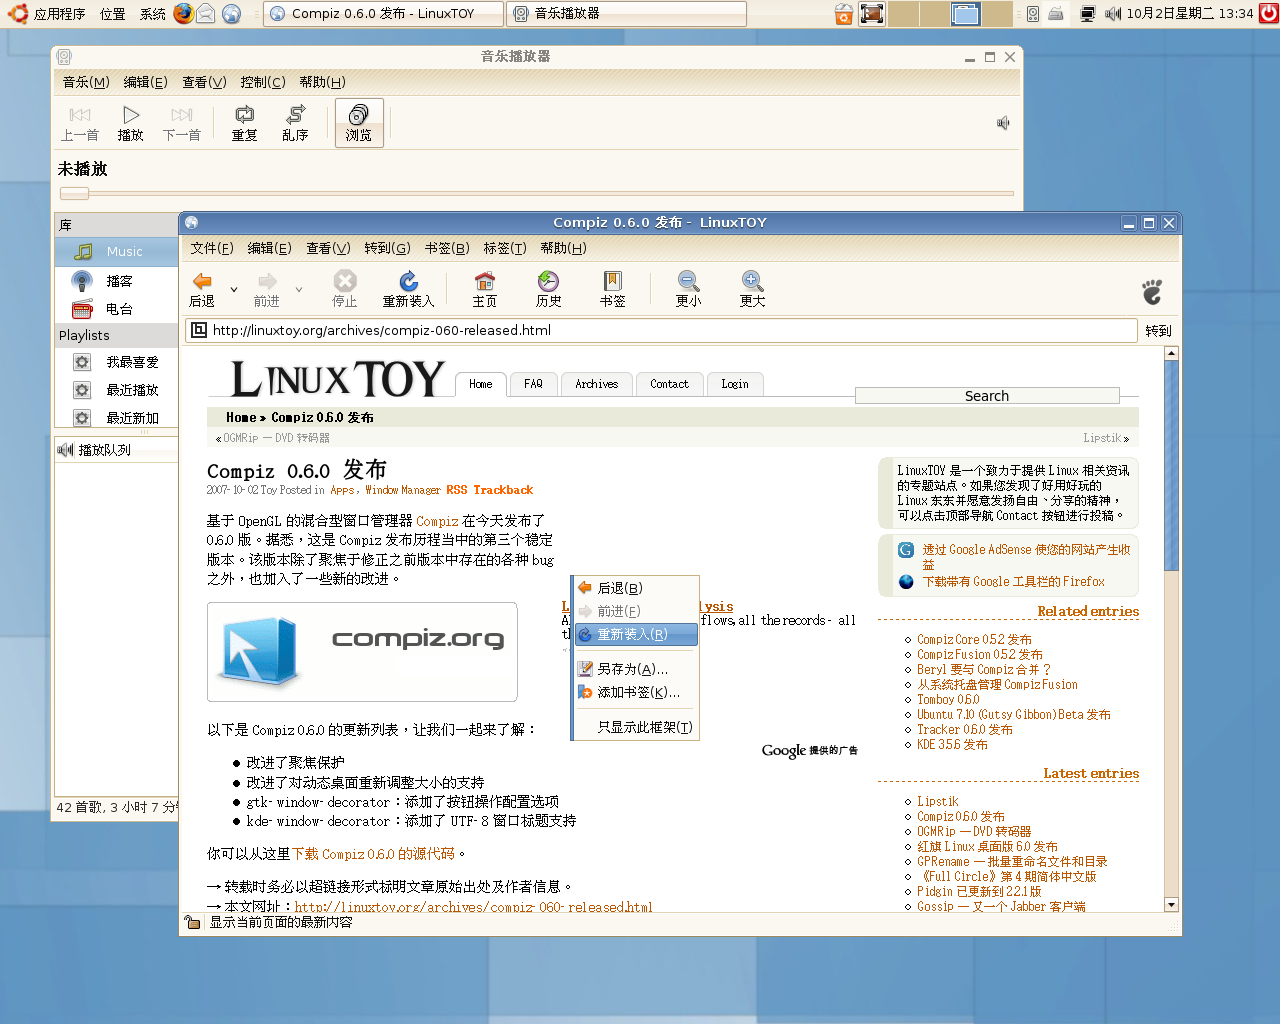The width and height of the screenshot is (1280, 1024).
Task: Click the panel volume speaker icon
Action: pyautogui.click(x=1113, y=14)
